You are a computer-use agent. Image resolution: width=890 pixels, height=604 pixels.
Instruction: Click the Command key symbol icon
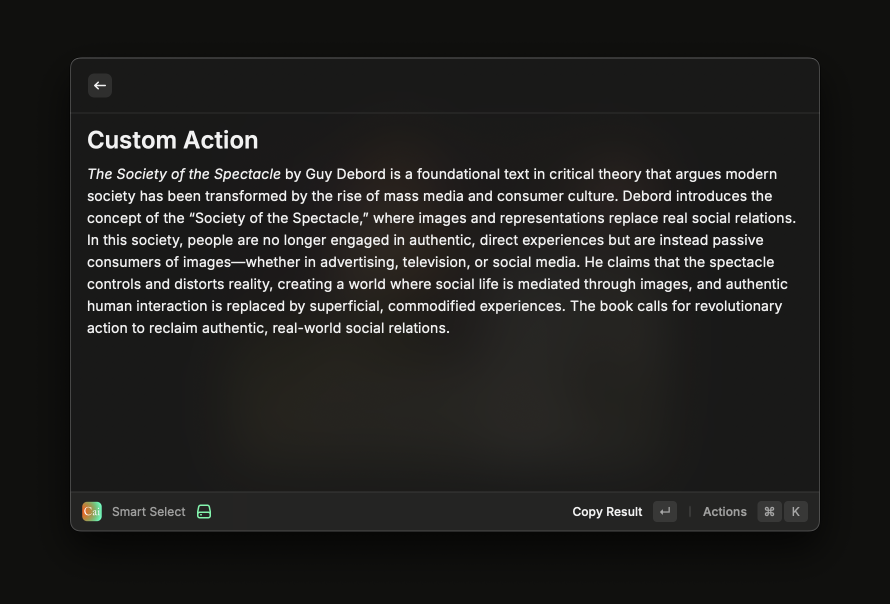coord(769,512)
